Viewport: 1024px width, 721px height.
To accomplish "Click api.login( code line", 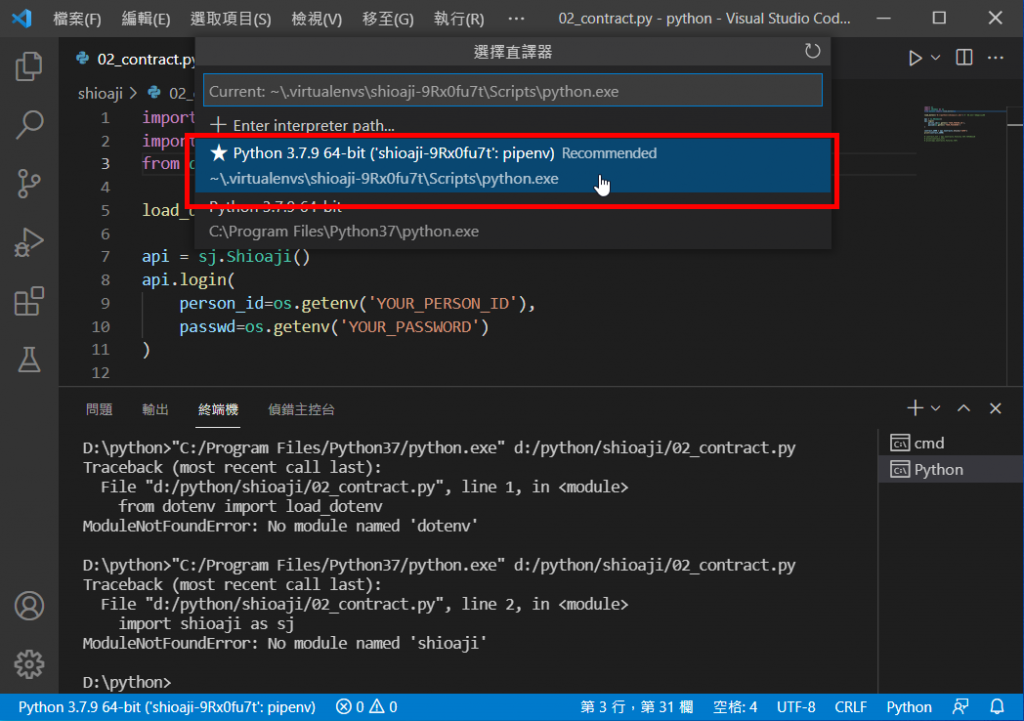I will [x=188, y=280].
